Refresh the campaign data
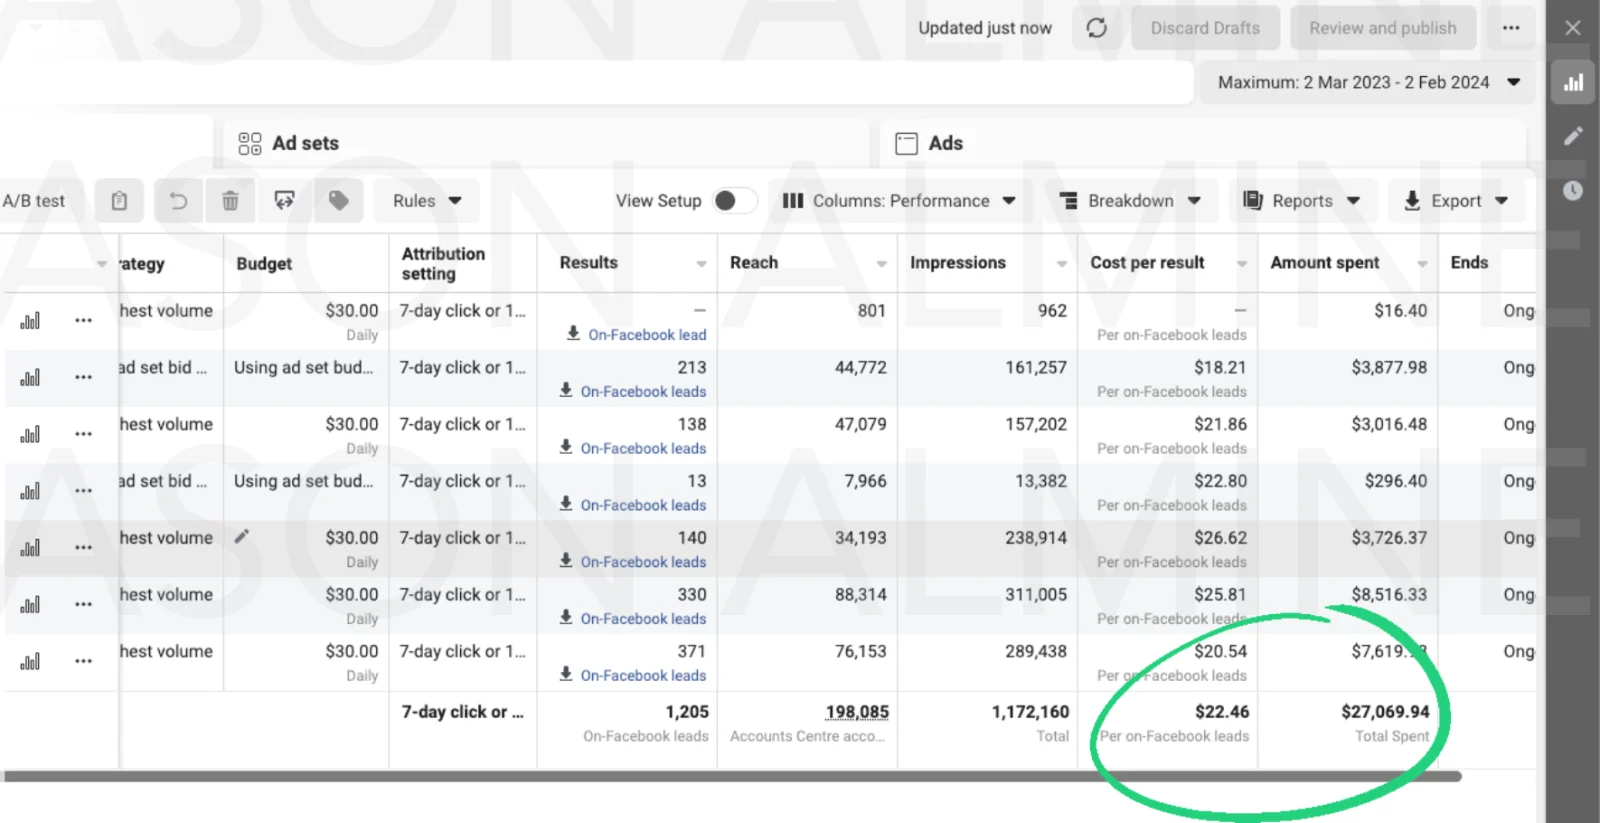Image resolution: width=1600 pixels, height=823 pixels. click(x=1097, y=28)
